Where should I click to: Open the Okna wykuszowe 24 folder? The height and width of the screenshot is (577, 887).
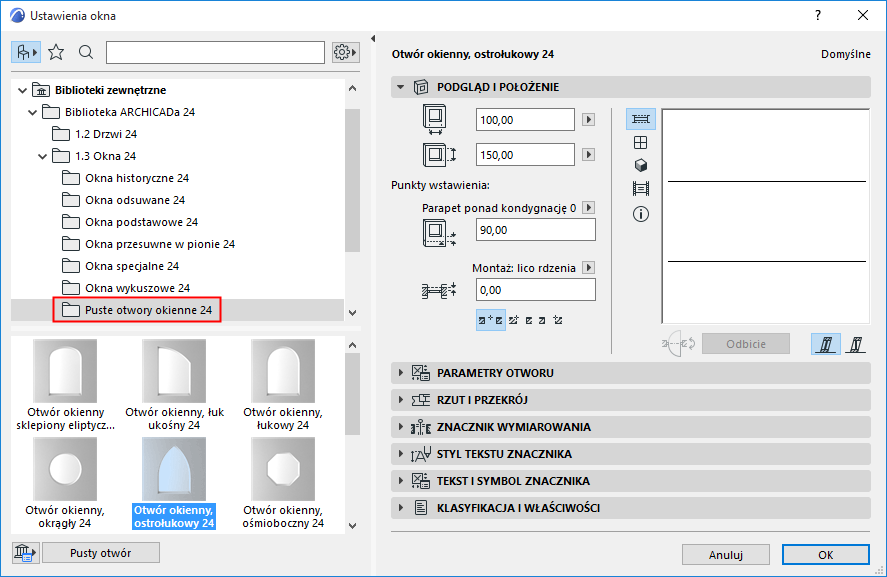(126, 288)
